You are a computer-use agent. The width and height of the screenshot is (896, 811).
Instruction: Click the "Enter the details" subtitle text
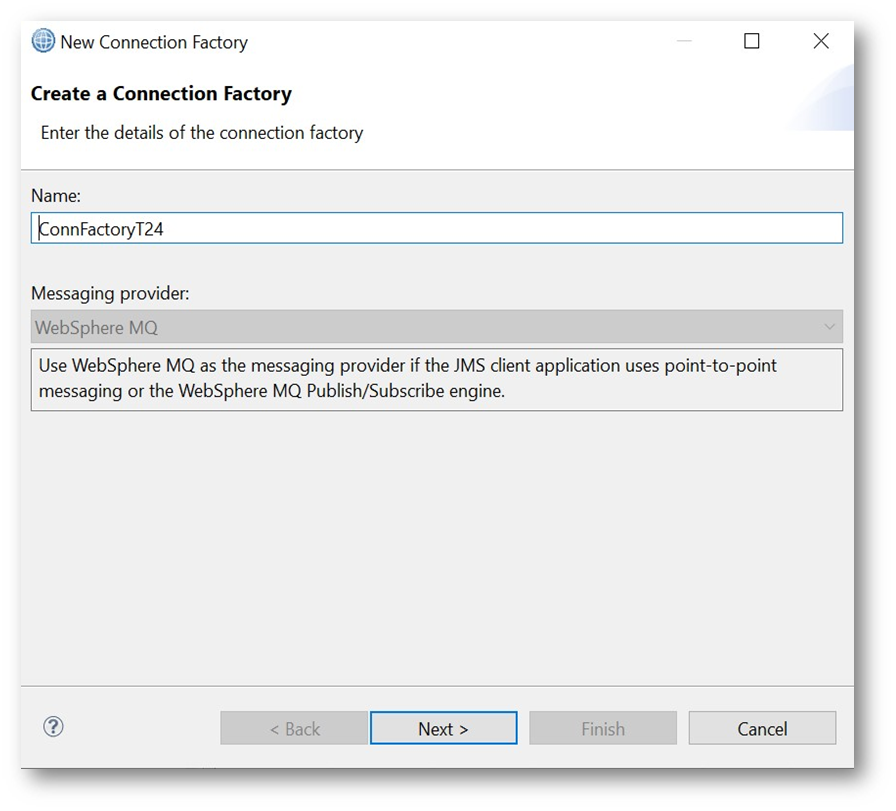point(202,133)
